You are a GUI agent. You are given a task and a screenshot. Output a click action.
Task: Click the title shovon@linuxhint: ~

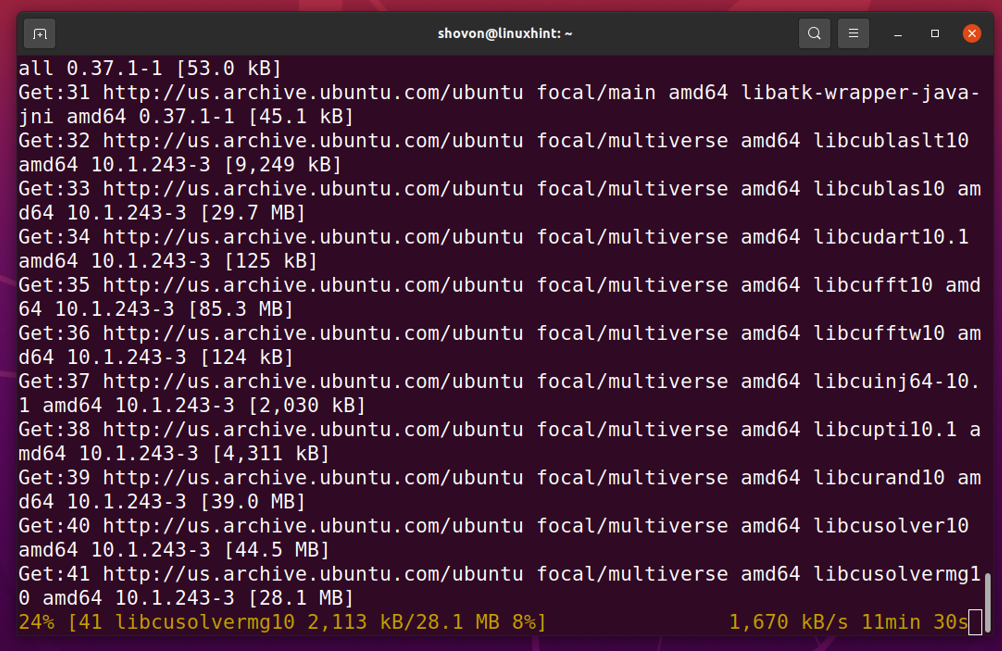click(x=505, y=33)
